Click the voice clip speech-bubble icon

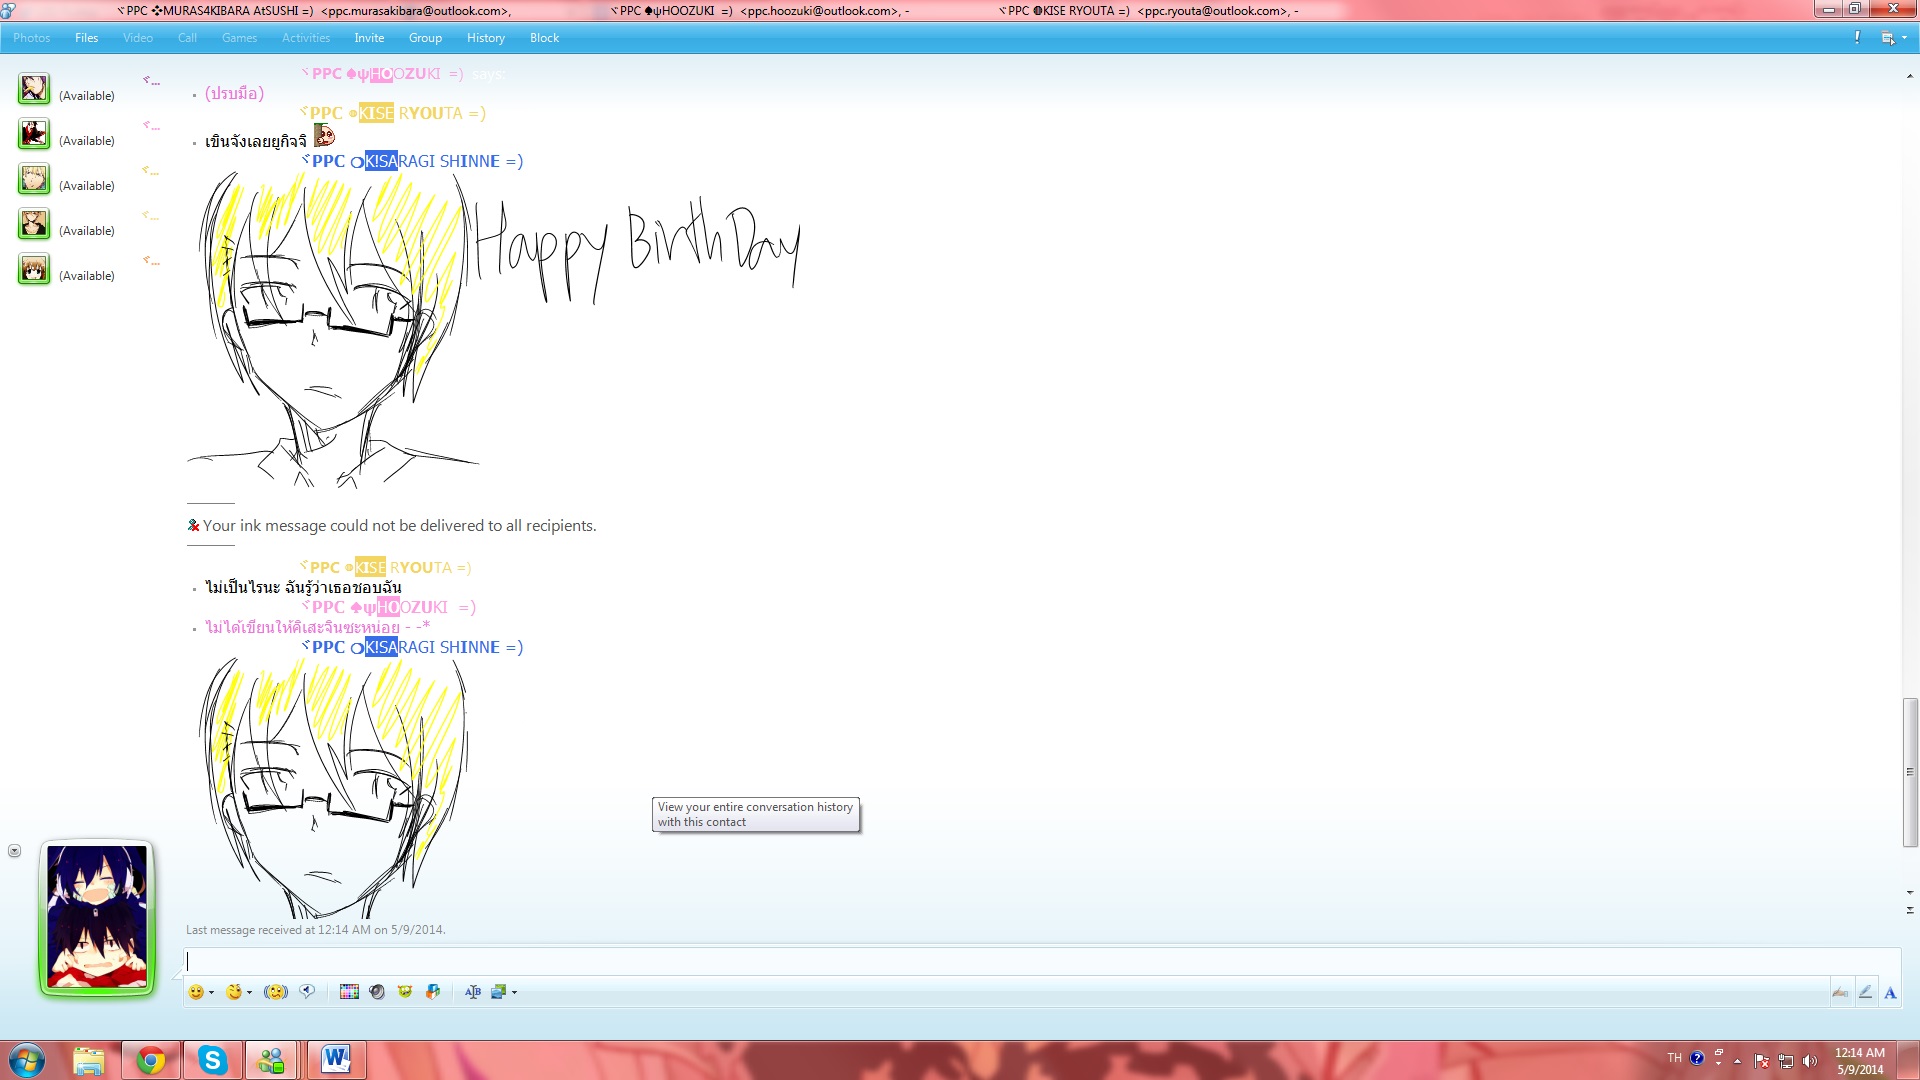pyautogui.click(x=307, y=991)
